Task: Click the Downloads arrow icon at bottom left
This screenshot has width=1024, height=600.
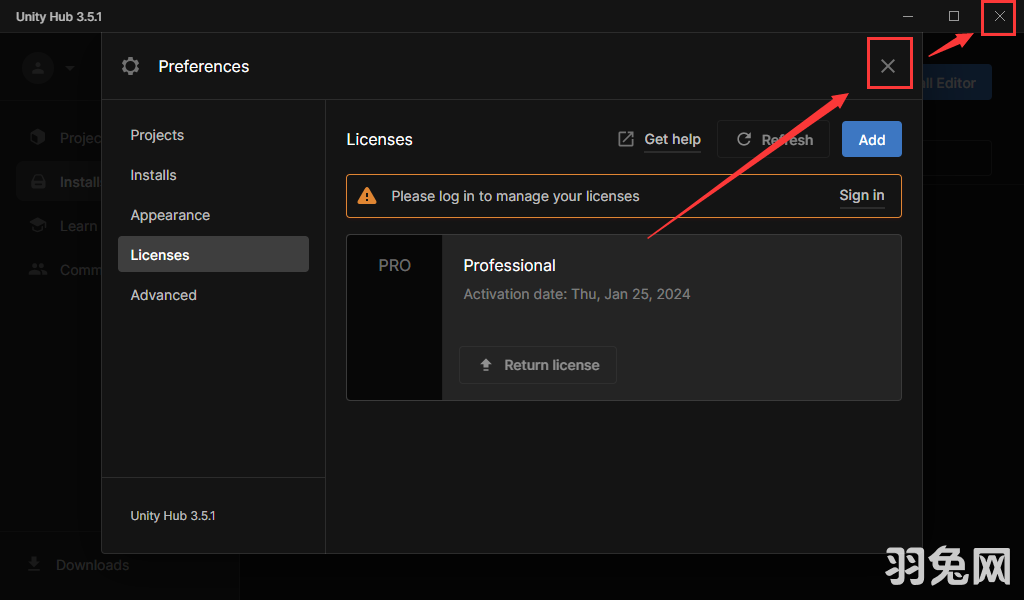Action: (x=34, y=564)
